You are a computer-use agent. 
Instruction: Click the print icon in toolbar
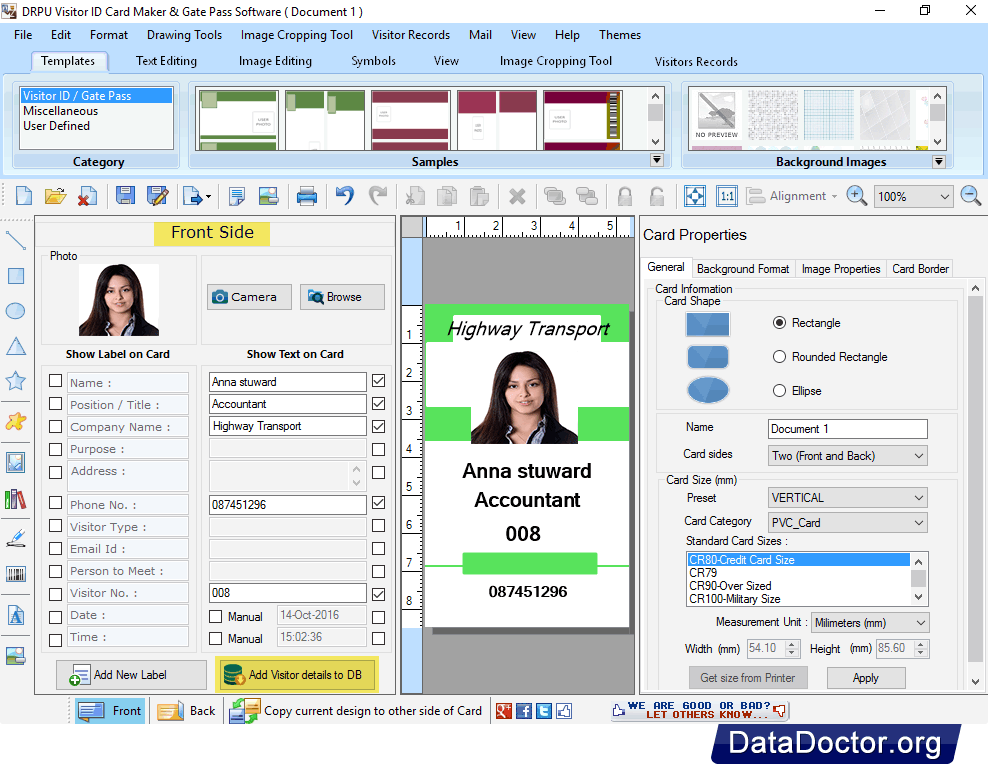pyautogui.click(x=307, y=196)
